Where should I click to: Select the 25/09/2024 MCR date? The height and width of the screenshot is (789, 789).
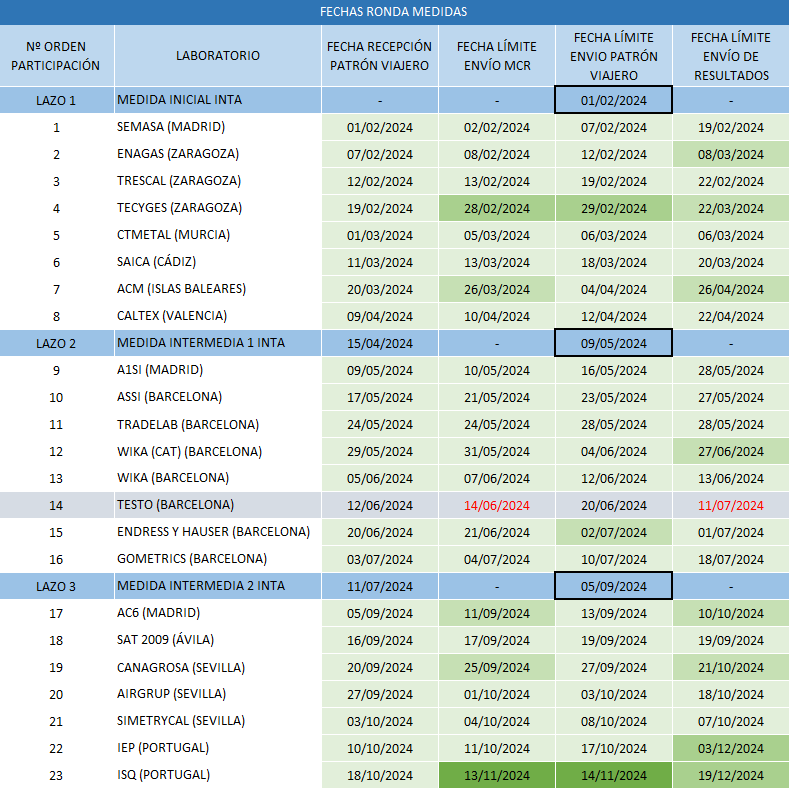coord(497,667)
